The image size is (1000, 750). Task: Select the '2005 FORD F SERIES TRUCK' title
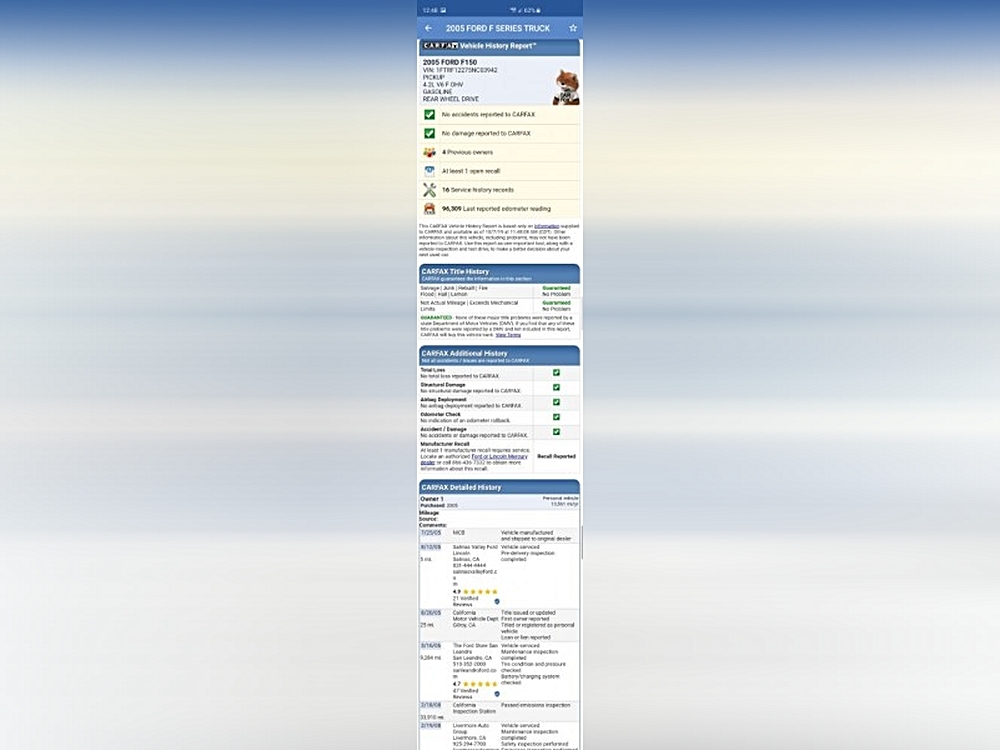pos(497,28)
